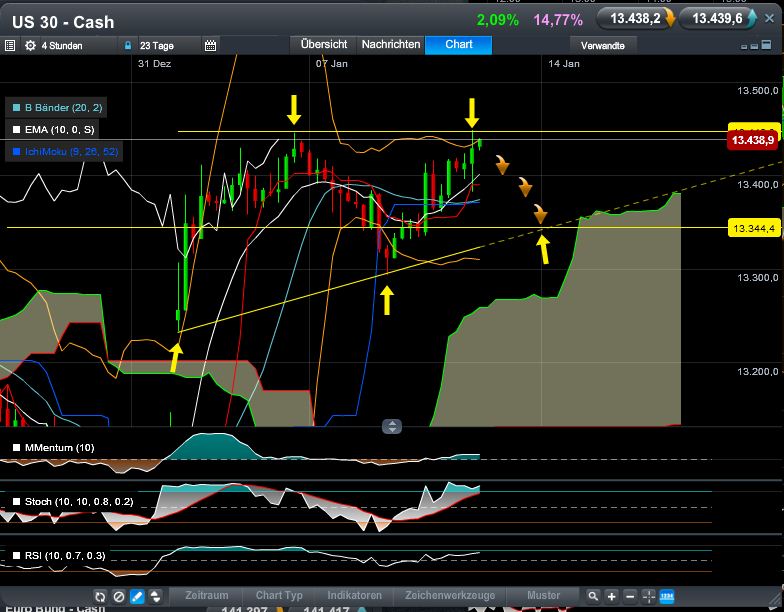Switch to the Übersicht tab
The width and height of the screenshot is (784, 612).
tap(324, 44)
